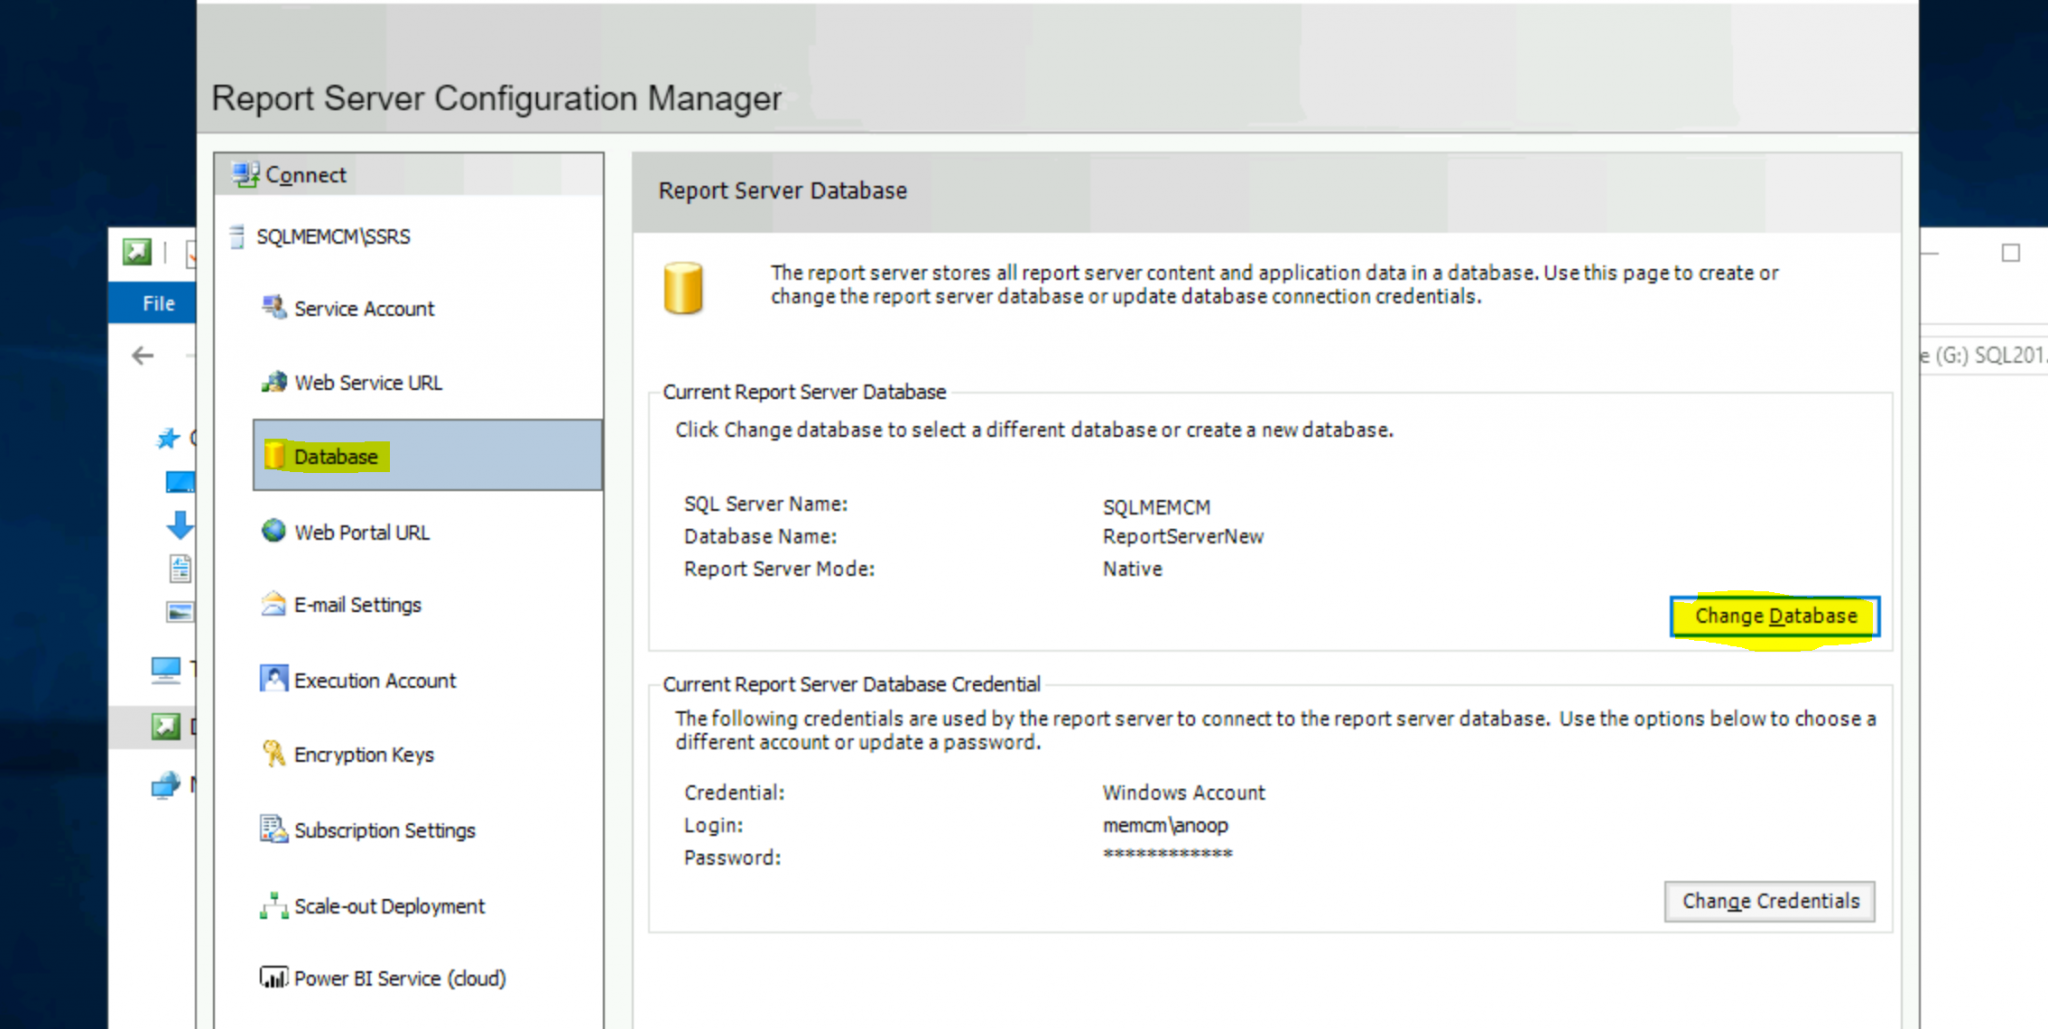Open the Encryption Keys page

click(363, 754)
